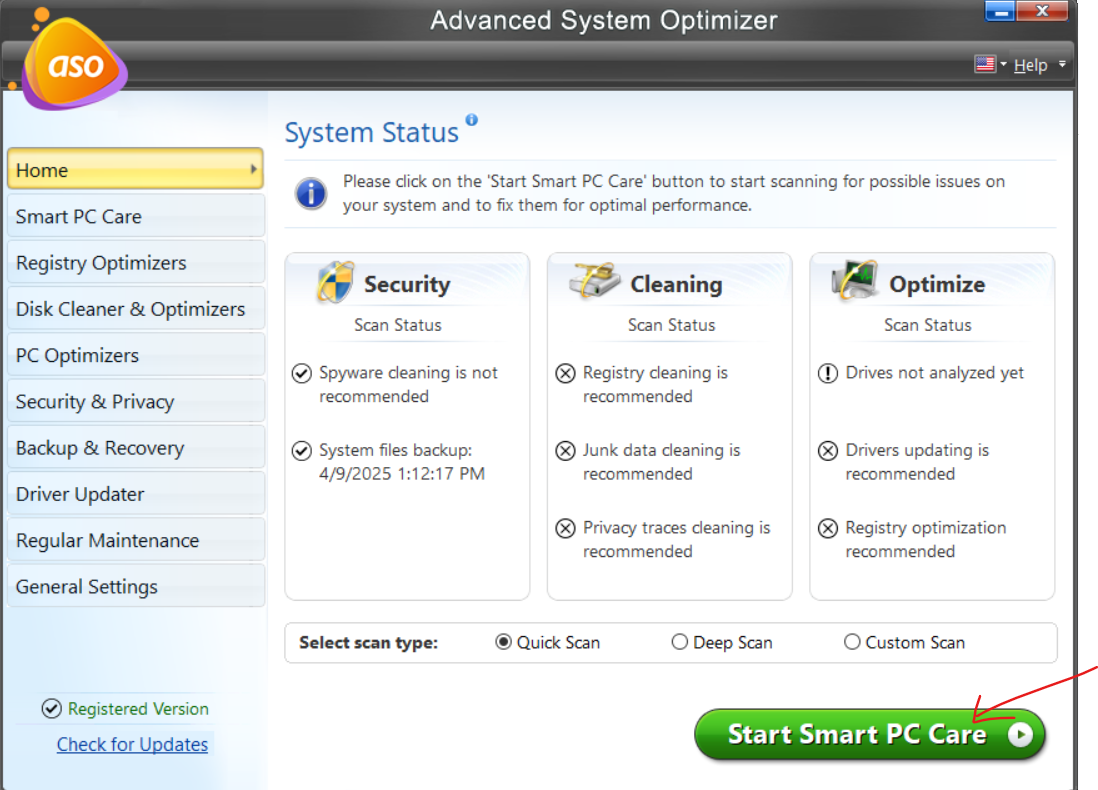The width and height of the screenshot is (1098, 790).
Task: Expand the Home menu arrow in sidebar
Action: [x=253, y=170]
